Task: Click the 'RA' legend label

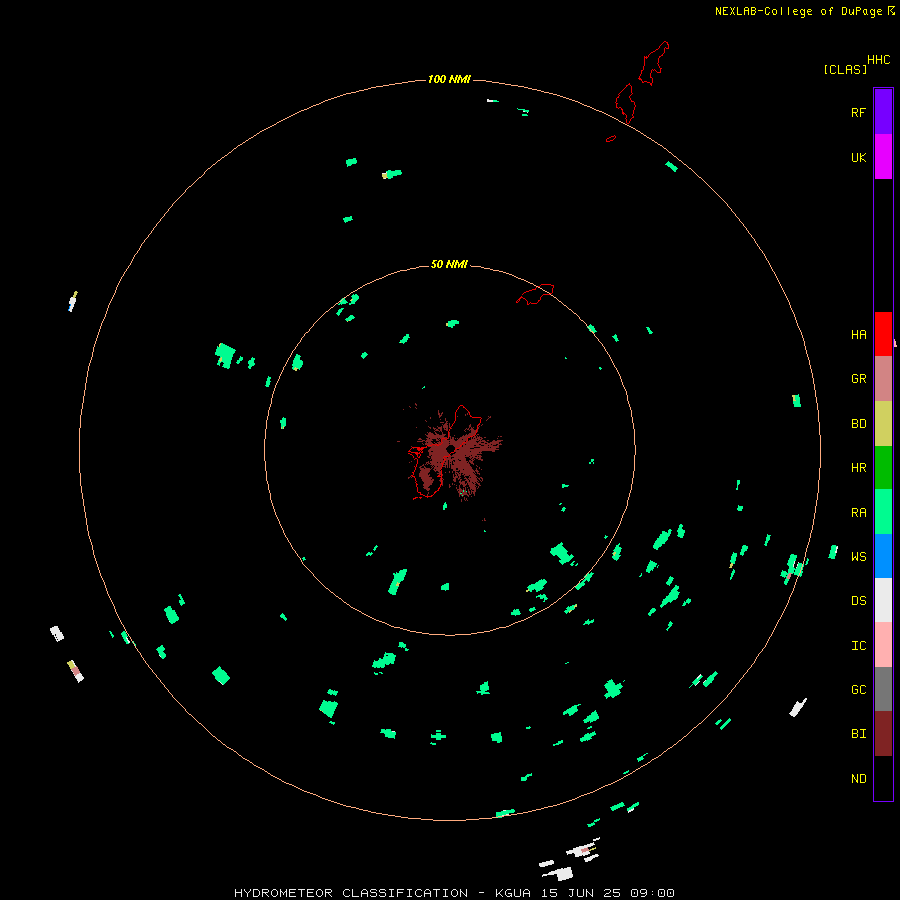Action: tap(858, 513)
